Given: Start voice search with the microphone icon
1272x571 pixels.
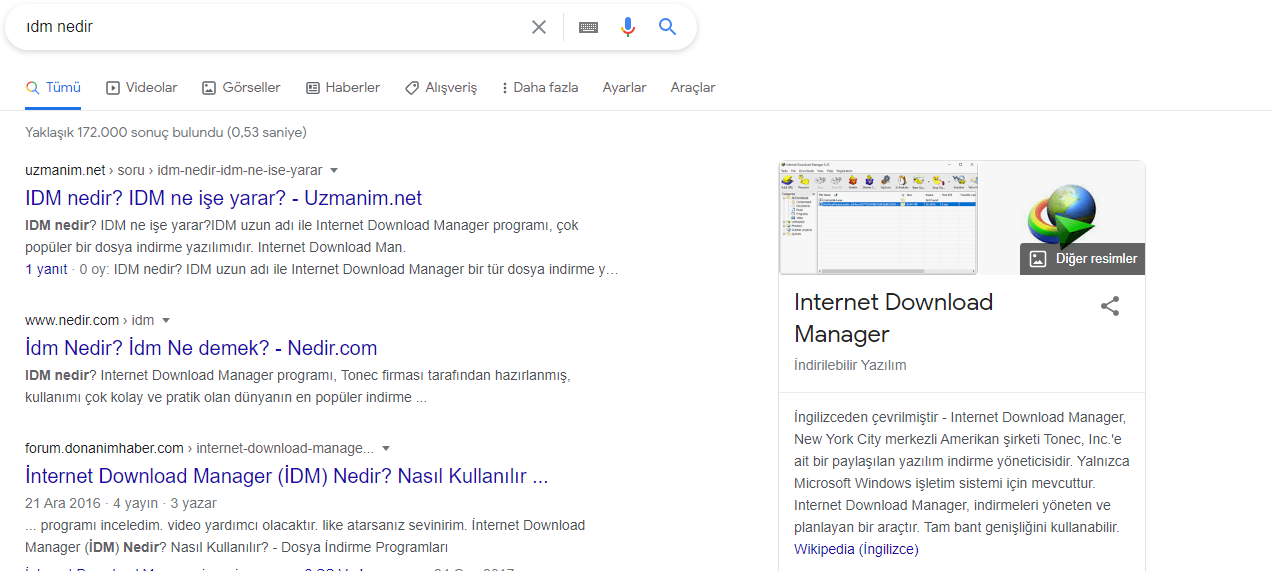Looking at the screenshot, I should pyautogui.click(x=628, y=27).
